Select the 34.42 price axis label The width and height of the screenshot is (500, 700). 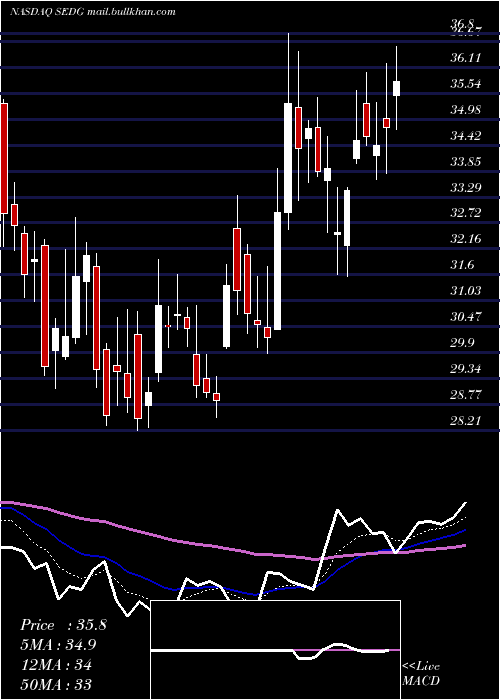tap(466, 135)
